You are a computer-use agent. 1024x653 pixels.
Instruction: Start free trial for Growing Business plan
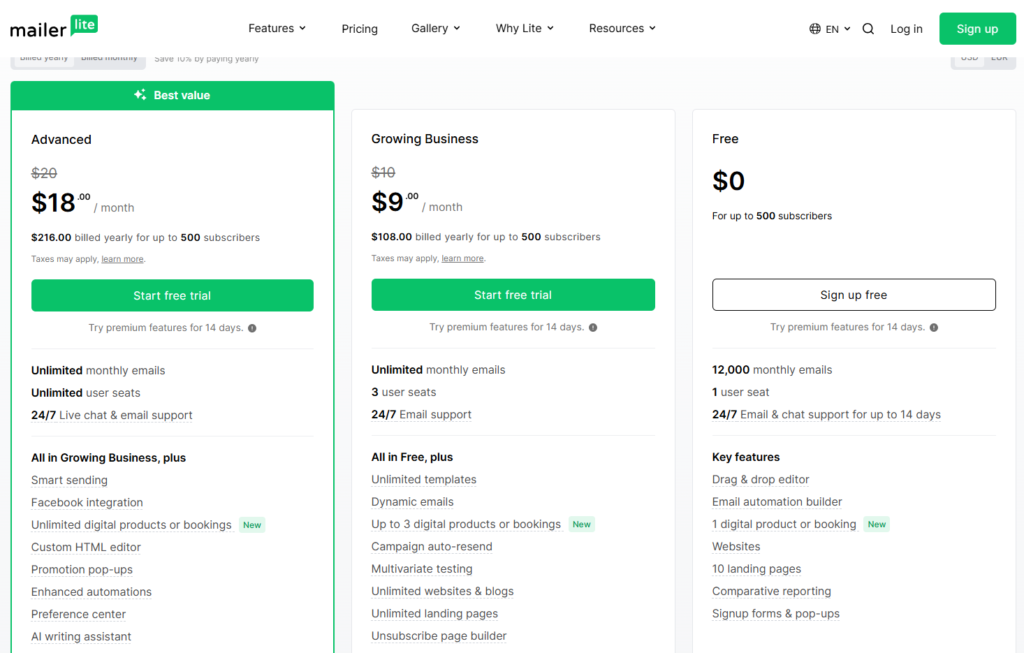[x=513, y=295]
